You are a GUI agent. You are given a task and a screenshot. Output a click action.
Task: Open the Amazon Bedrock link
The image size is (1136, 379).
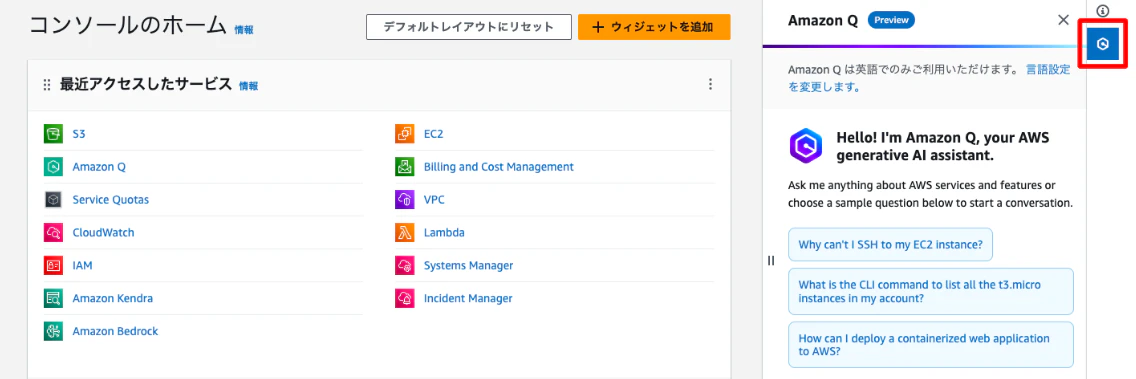click(x=115, y=331)
